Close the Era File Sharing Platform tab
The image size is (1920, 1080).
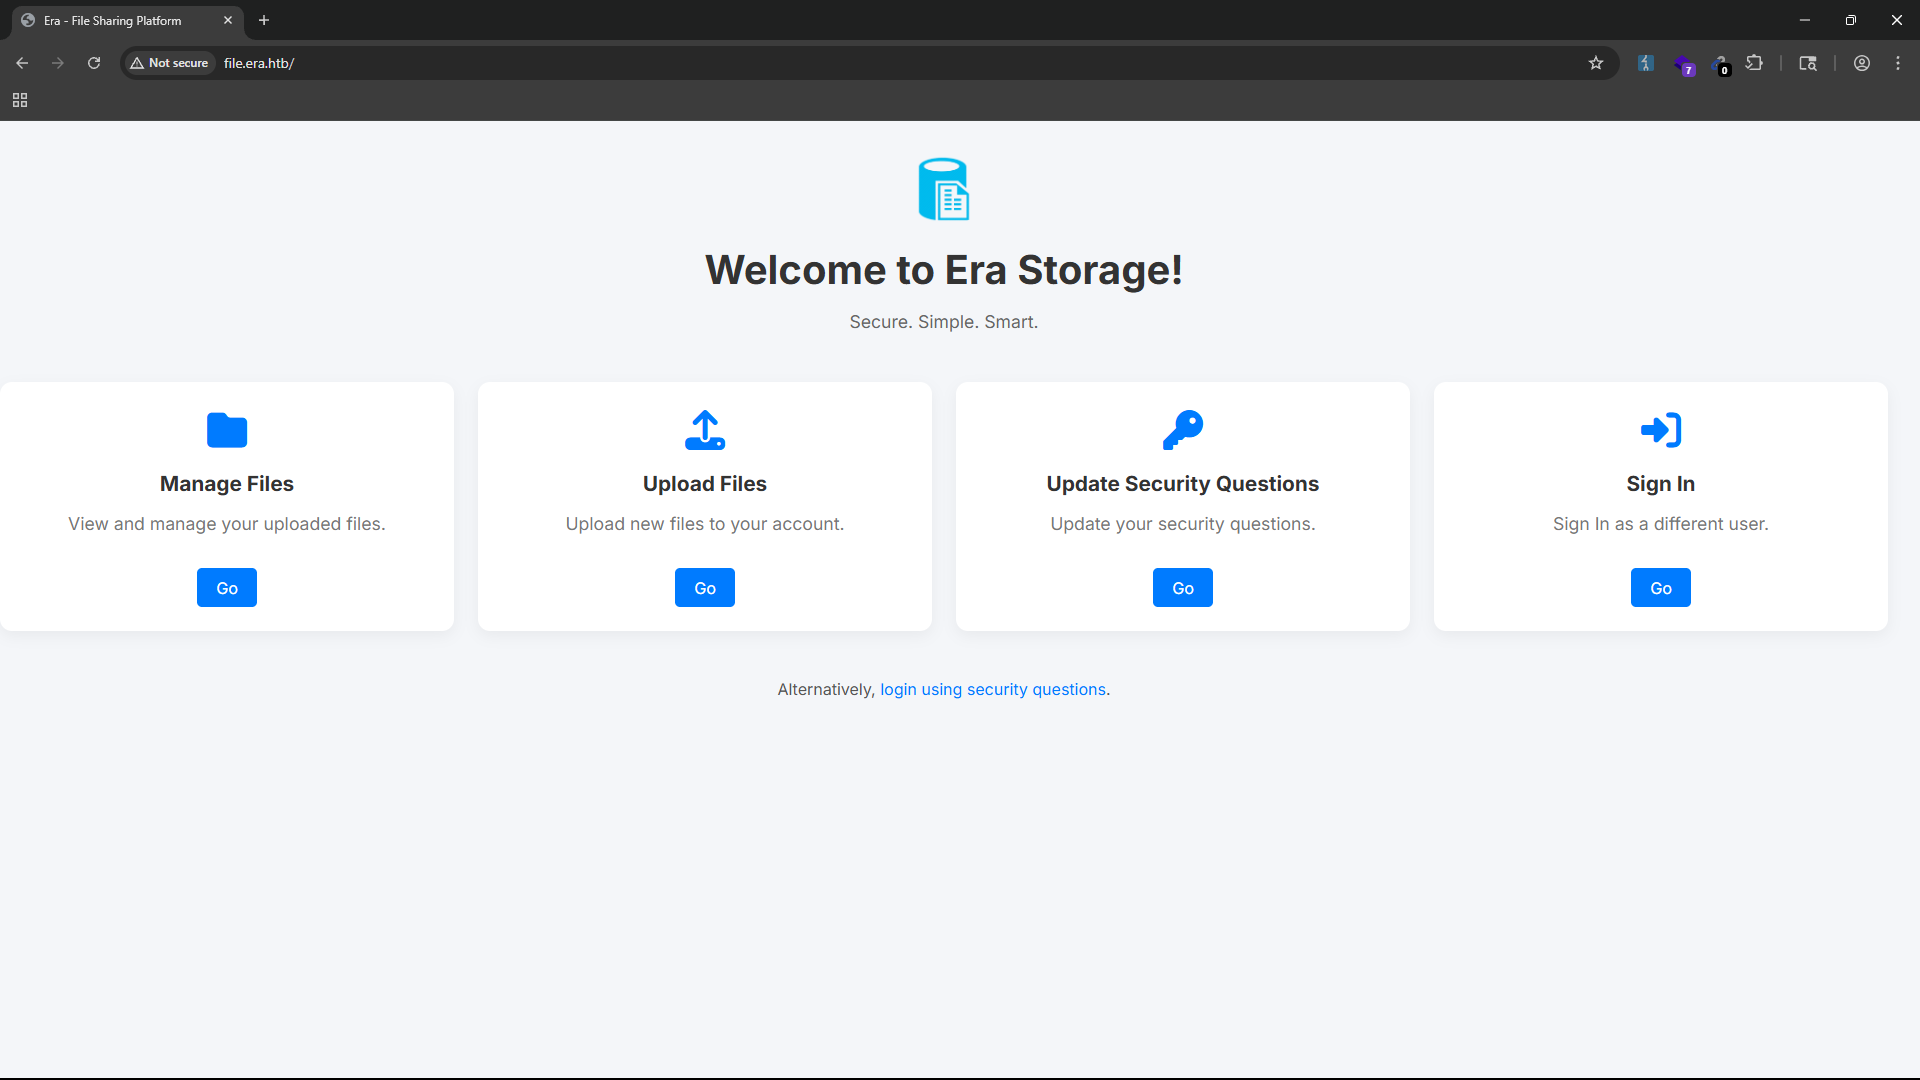coord(228,20)
